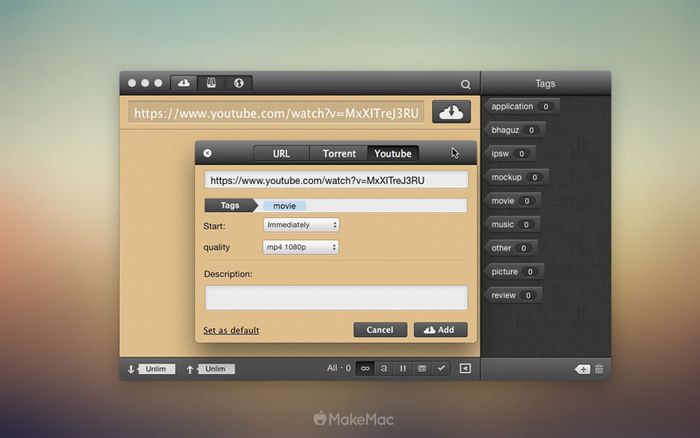Image resolution: width=700 pixels, height=438 pixels.
Task: Open the cloud downloads toolbar tab
Action: click(x=184, y=83)
